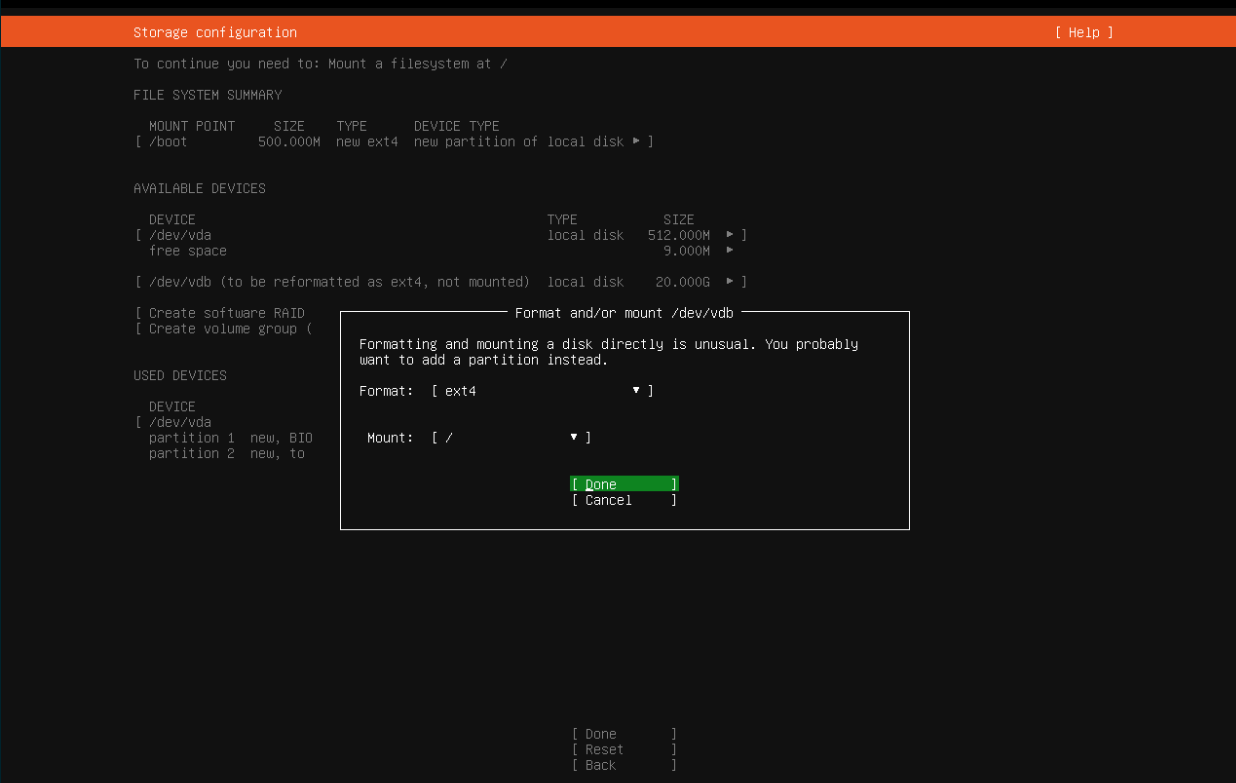This screenshot has height=783, width=1236.
Task: Open the Mount point dropdown
Action: click(574, 438)
